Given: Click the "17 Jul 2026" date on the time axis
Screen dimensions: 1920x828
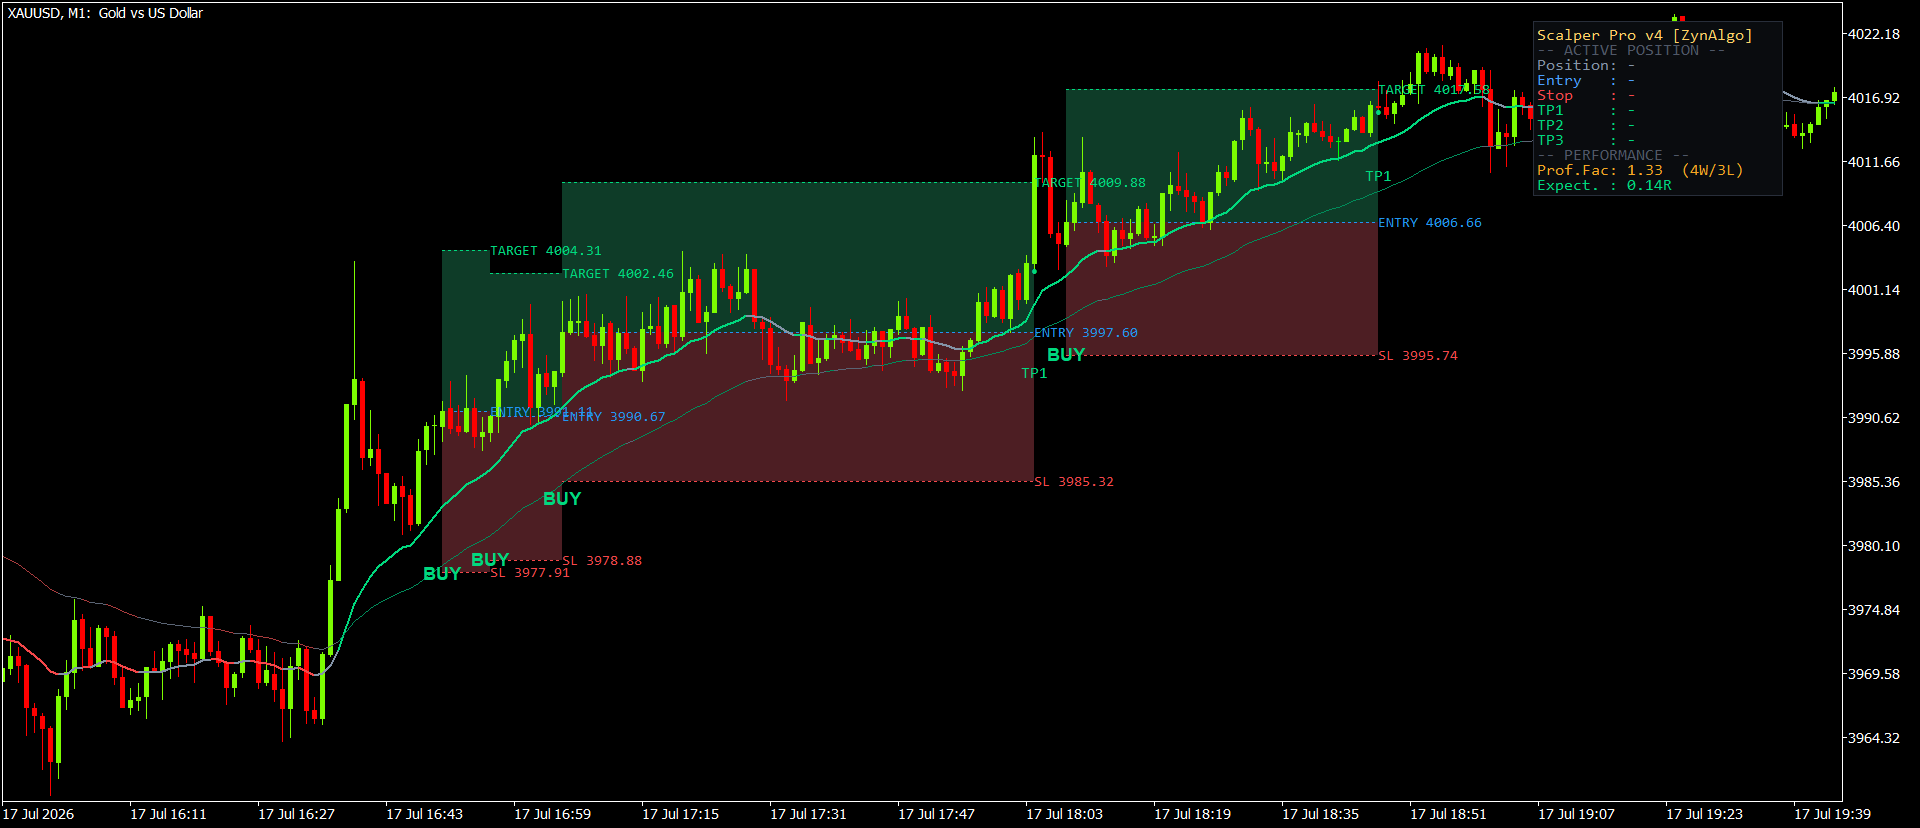Looking at the screenshot, I should click(x=38, y=814).
